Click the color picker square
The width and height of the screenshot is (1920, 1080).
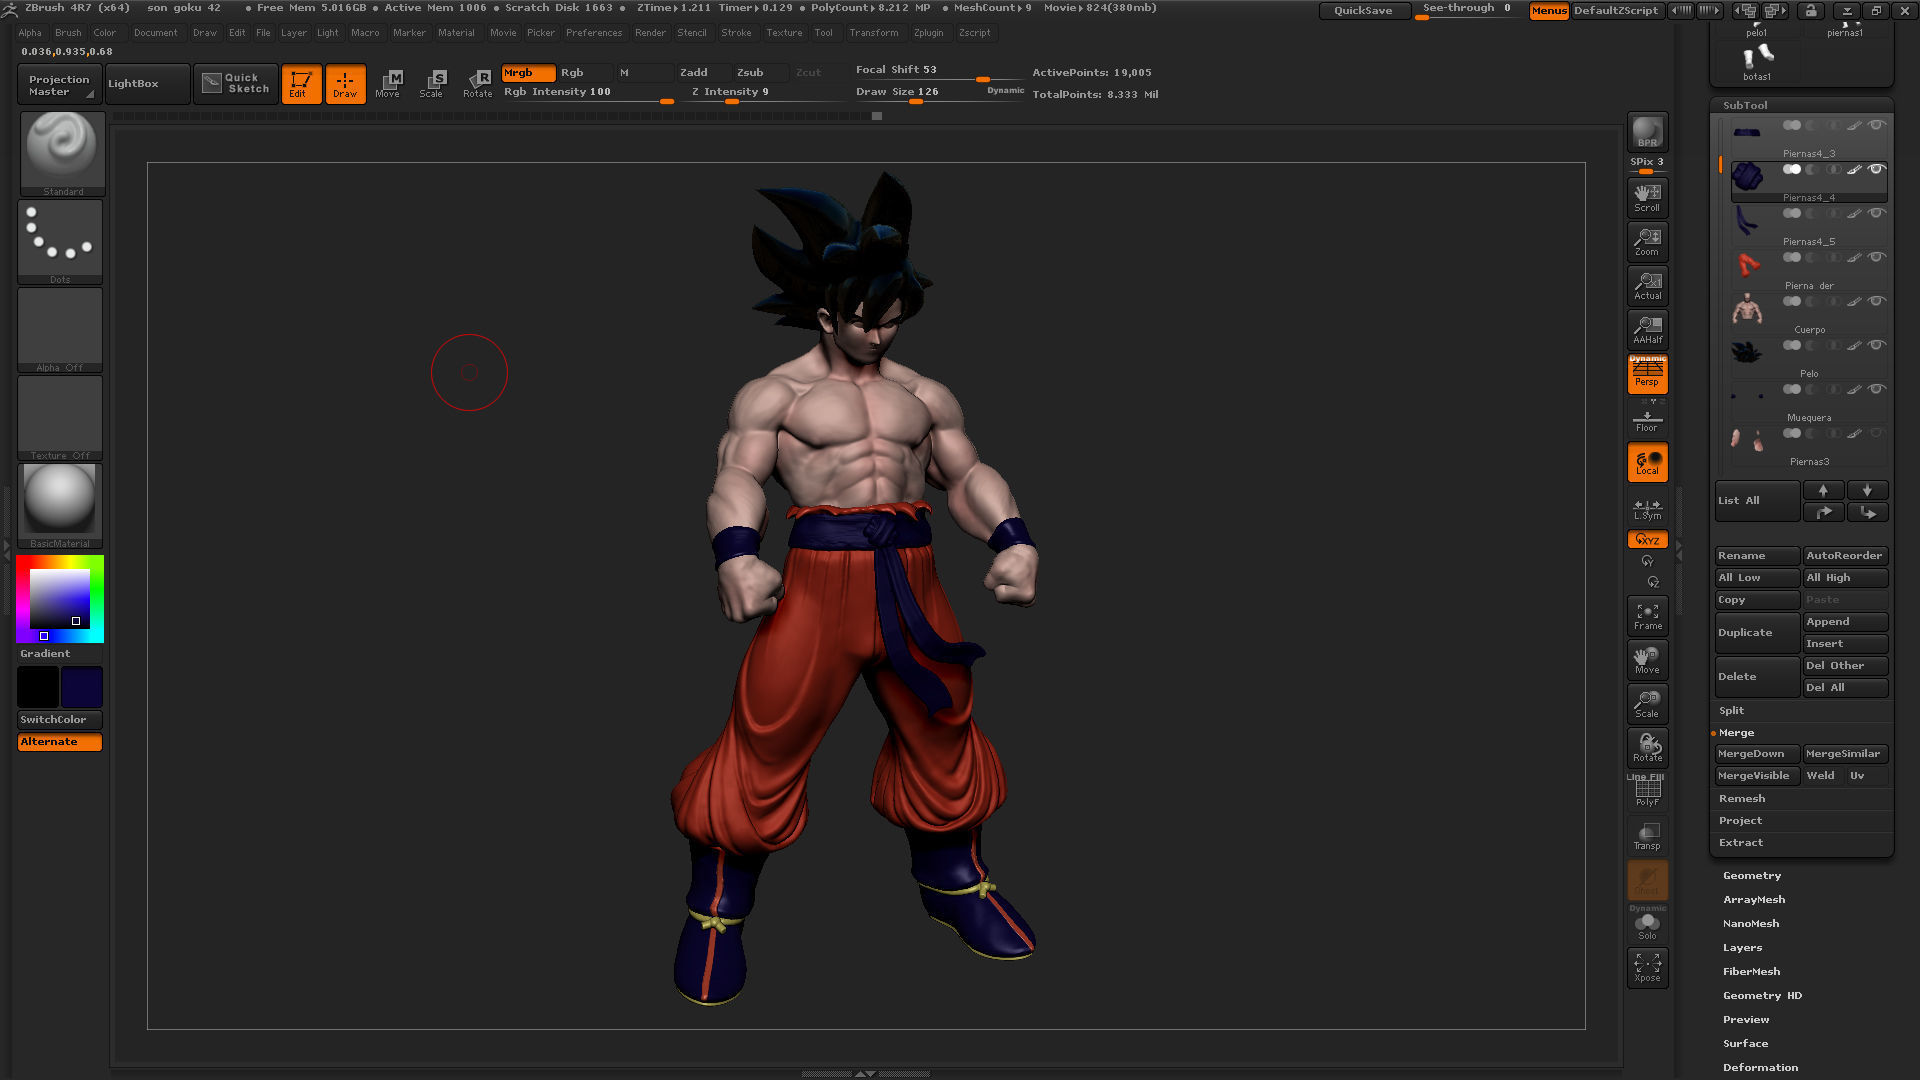coord(60,599)
